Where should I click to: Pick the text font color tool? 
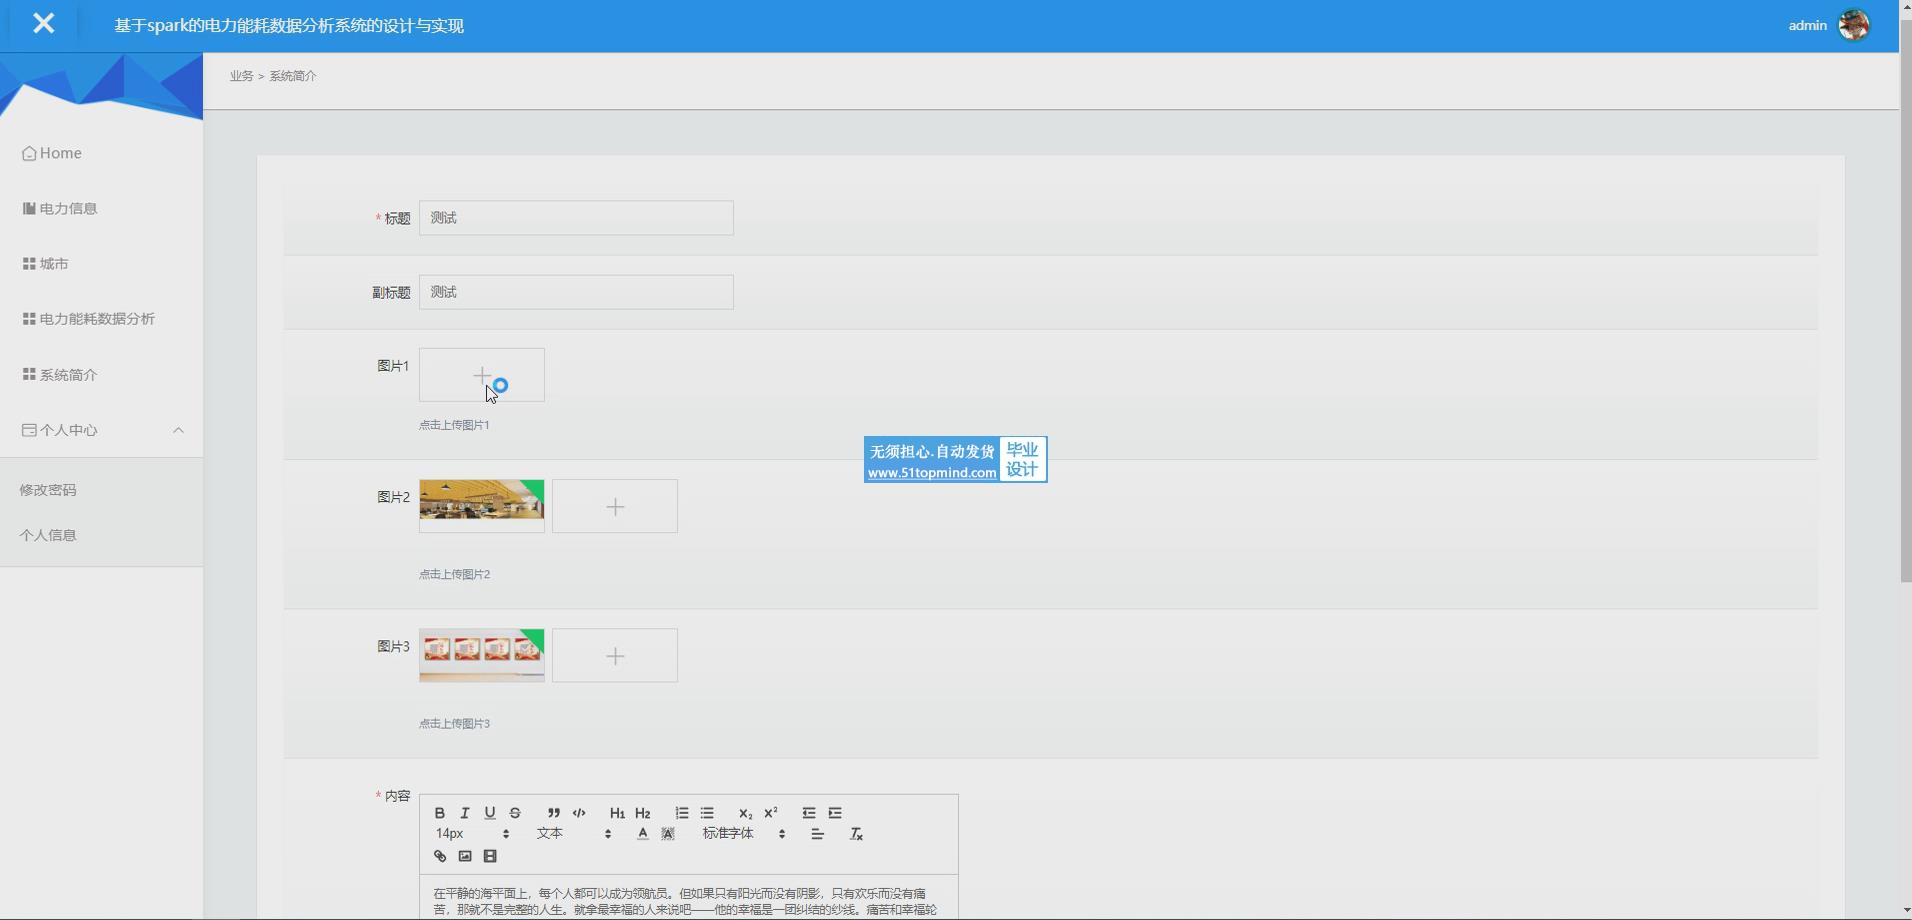pyautogui.click(x=642, y=834)
